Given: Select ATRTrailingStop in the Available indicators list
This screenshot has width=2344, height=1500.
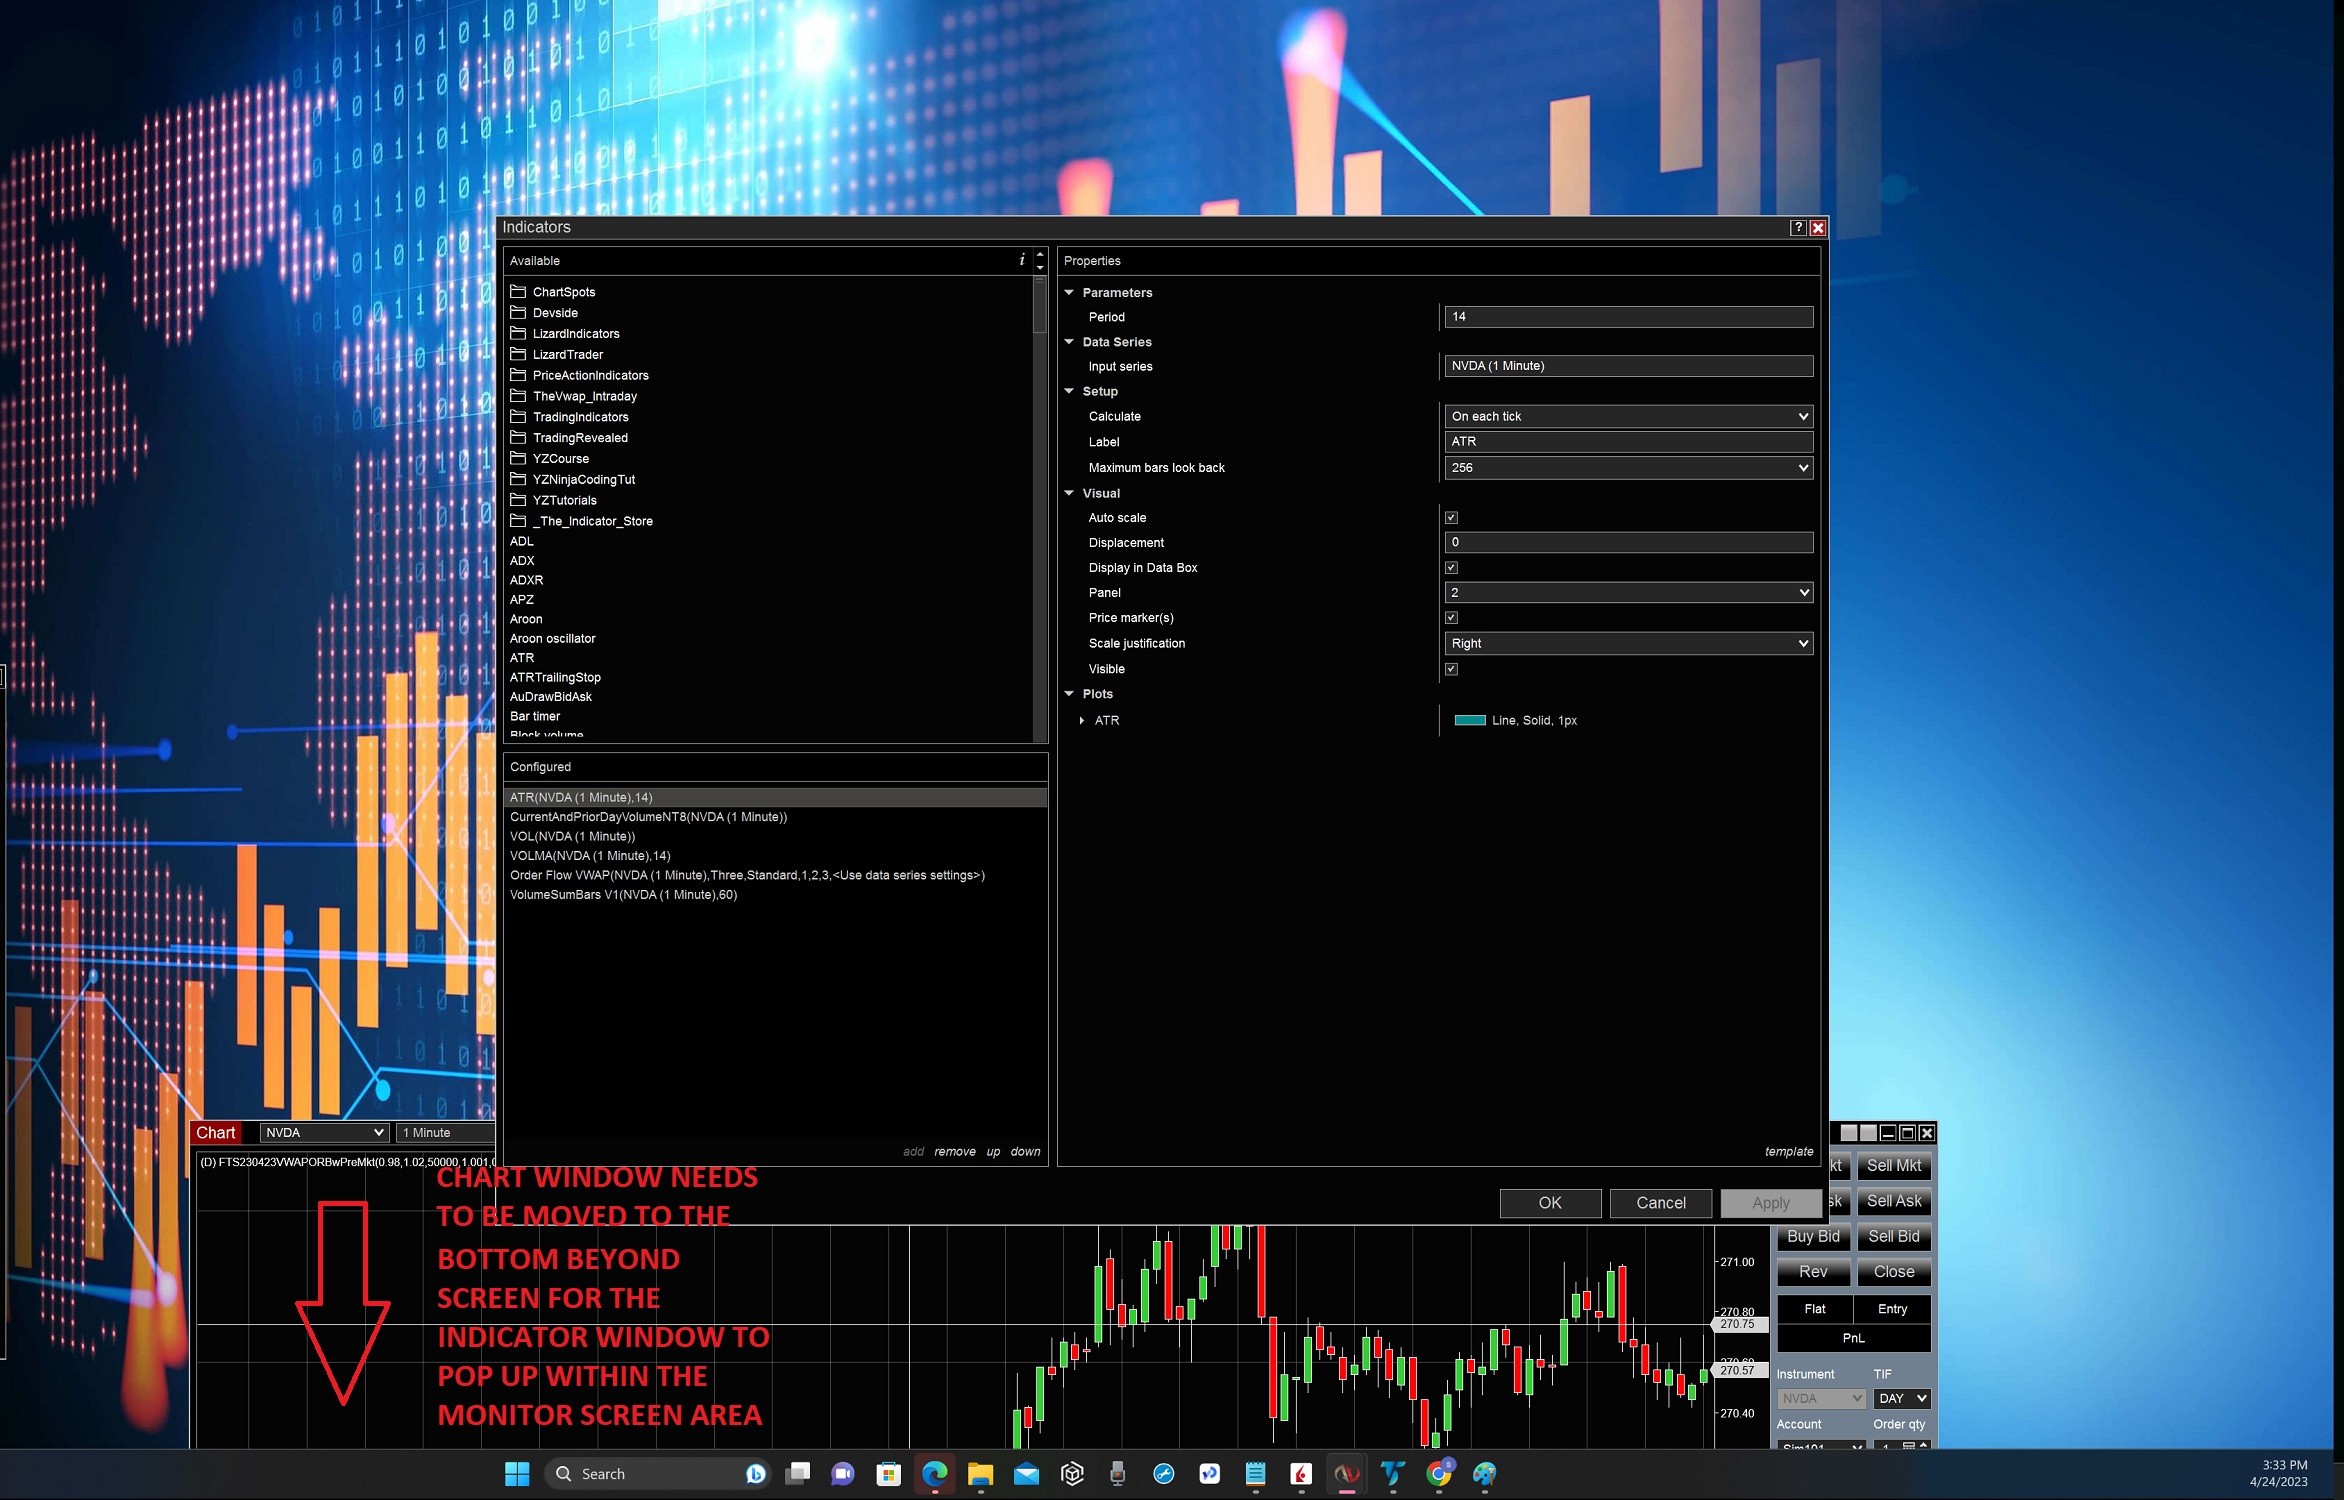Looking at the screenshot, I should pos(555,677).
